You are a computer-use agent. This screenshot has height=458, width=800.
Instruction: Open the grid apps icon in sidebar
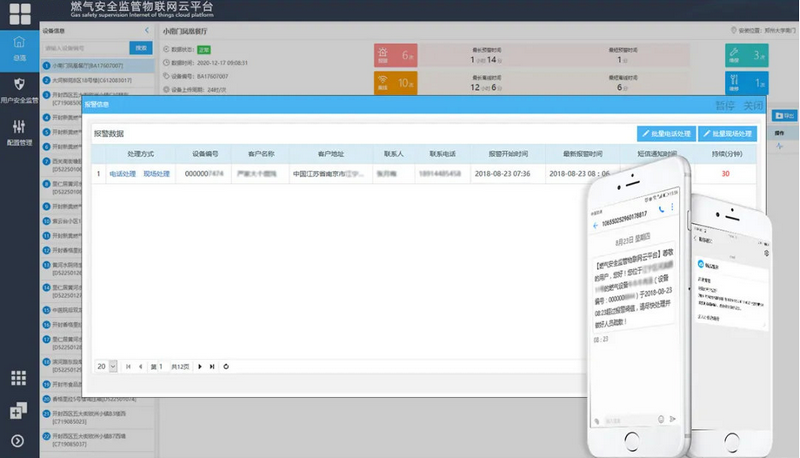point(18,377)
